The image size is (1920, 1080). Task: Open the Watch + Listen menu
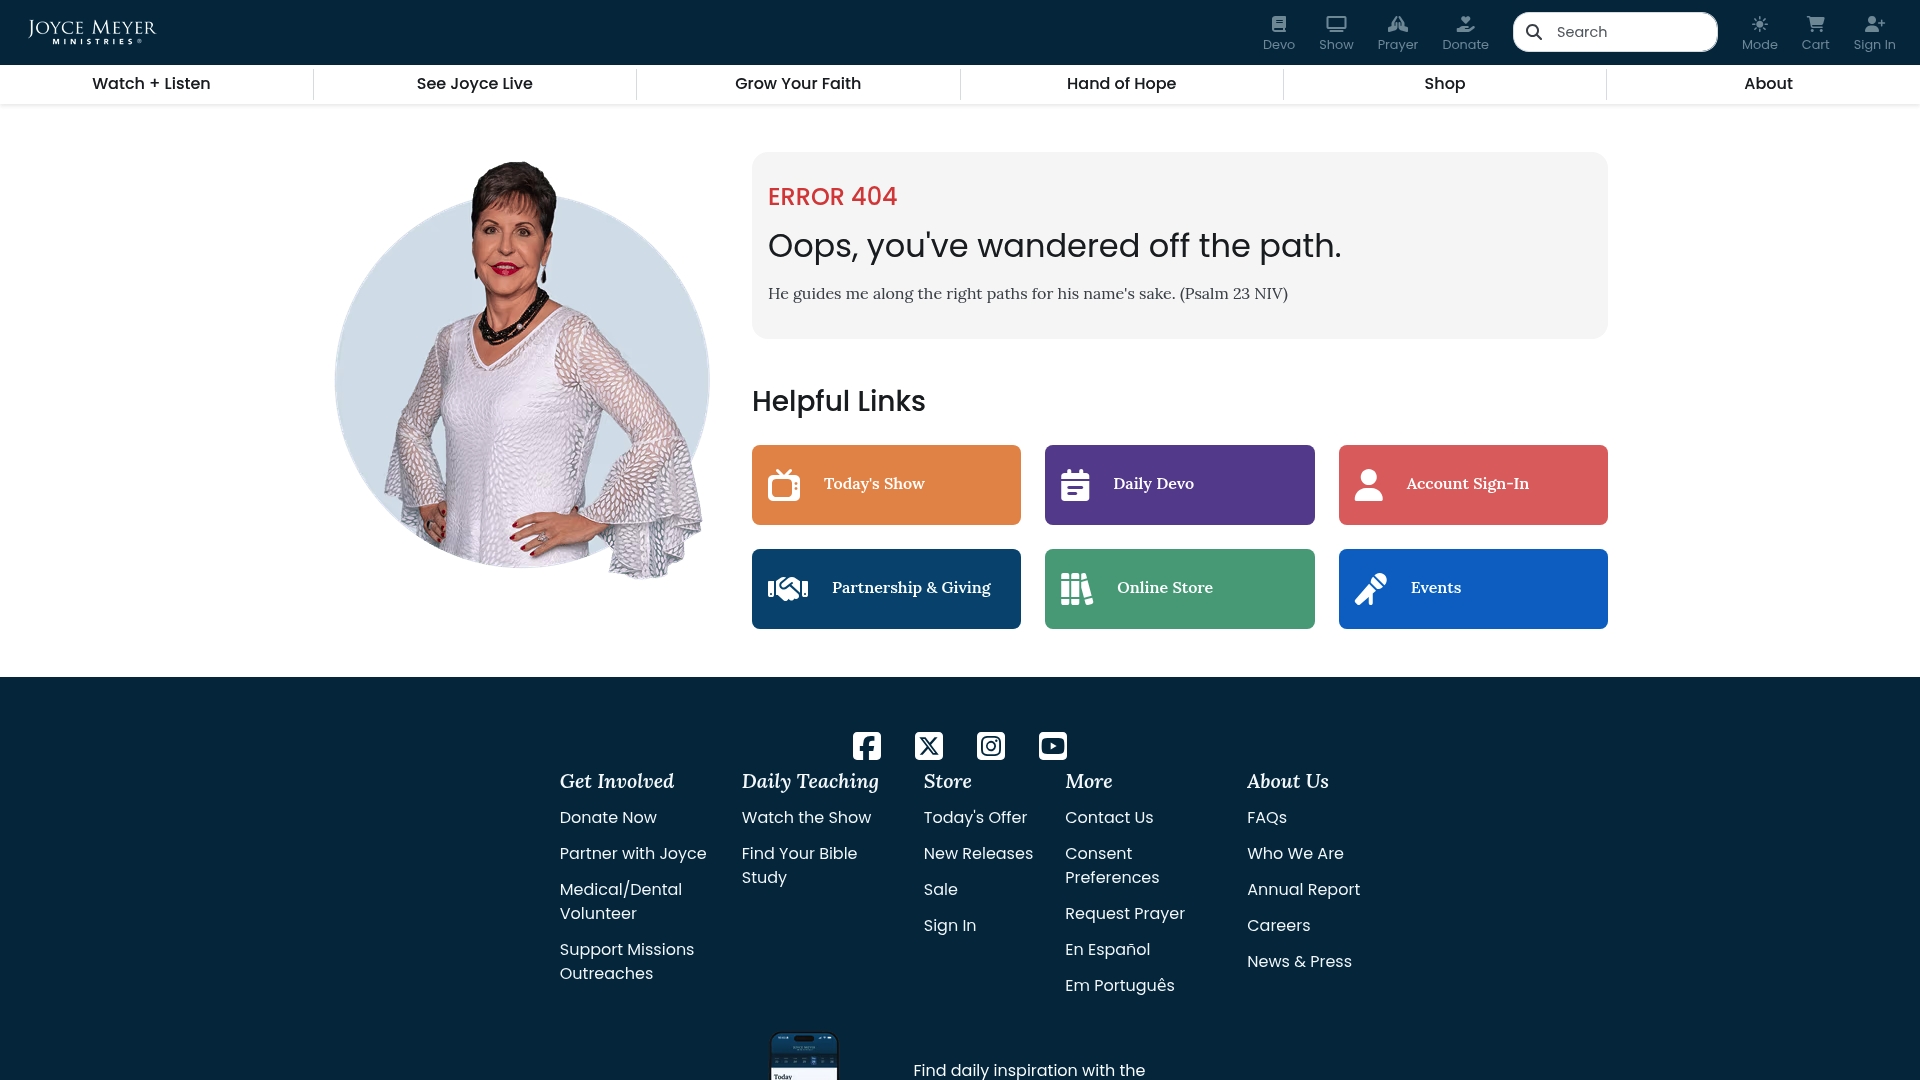pos(151,84)
